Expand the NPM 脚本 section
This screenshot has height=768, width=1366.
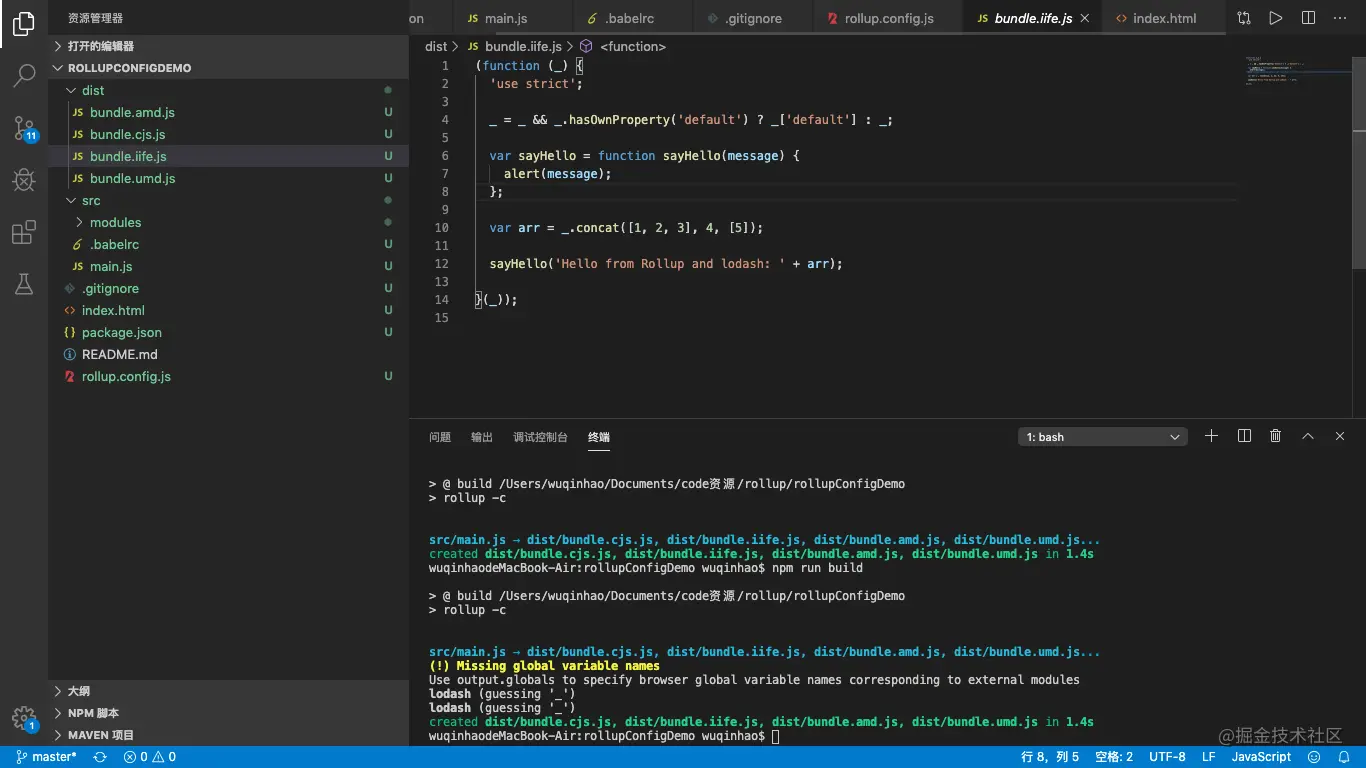pos(93,713)
